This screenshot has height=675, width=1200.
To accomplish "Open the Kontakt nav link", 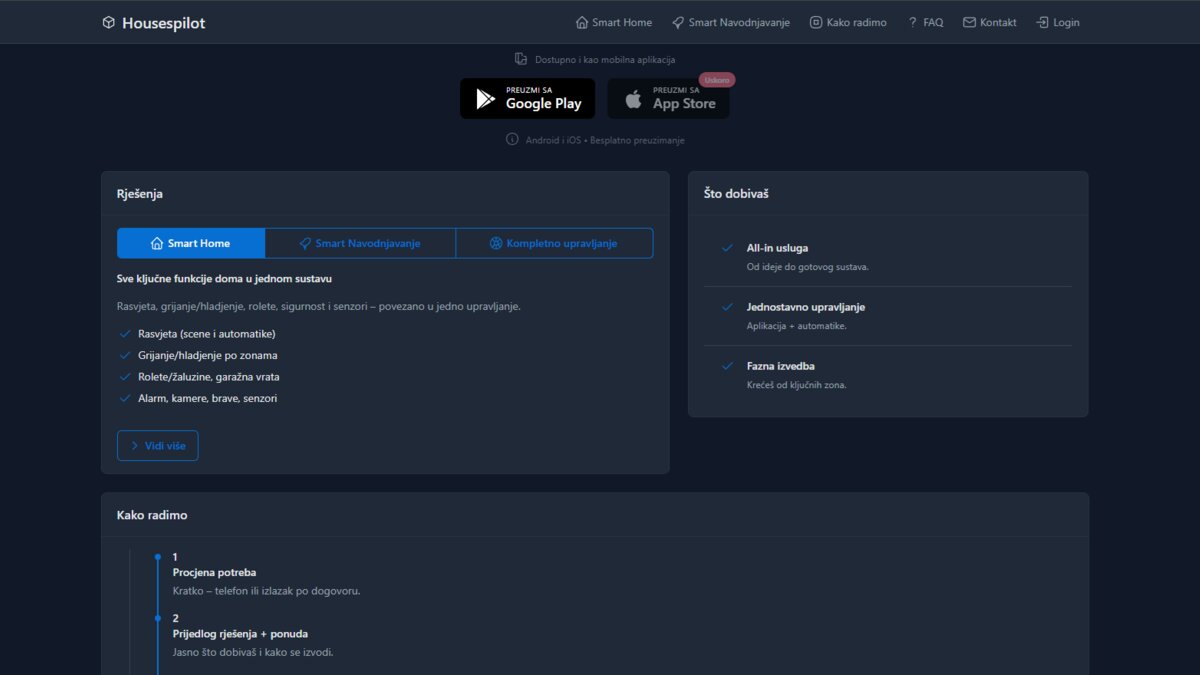I will [x=989, y=22].
